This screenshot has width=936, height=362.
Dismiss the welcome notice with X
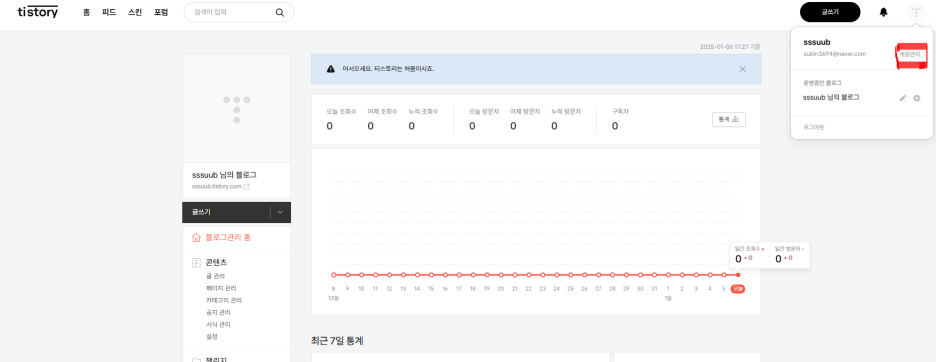point(743,69)
